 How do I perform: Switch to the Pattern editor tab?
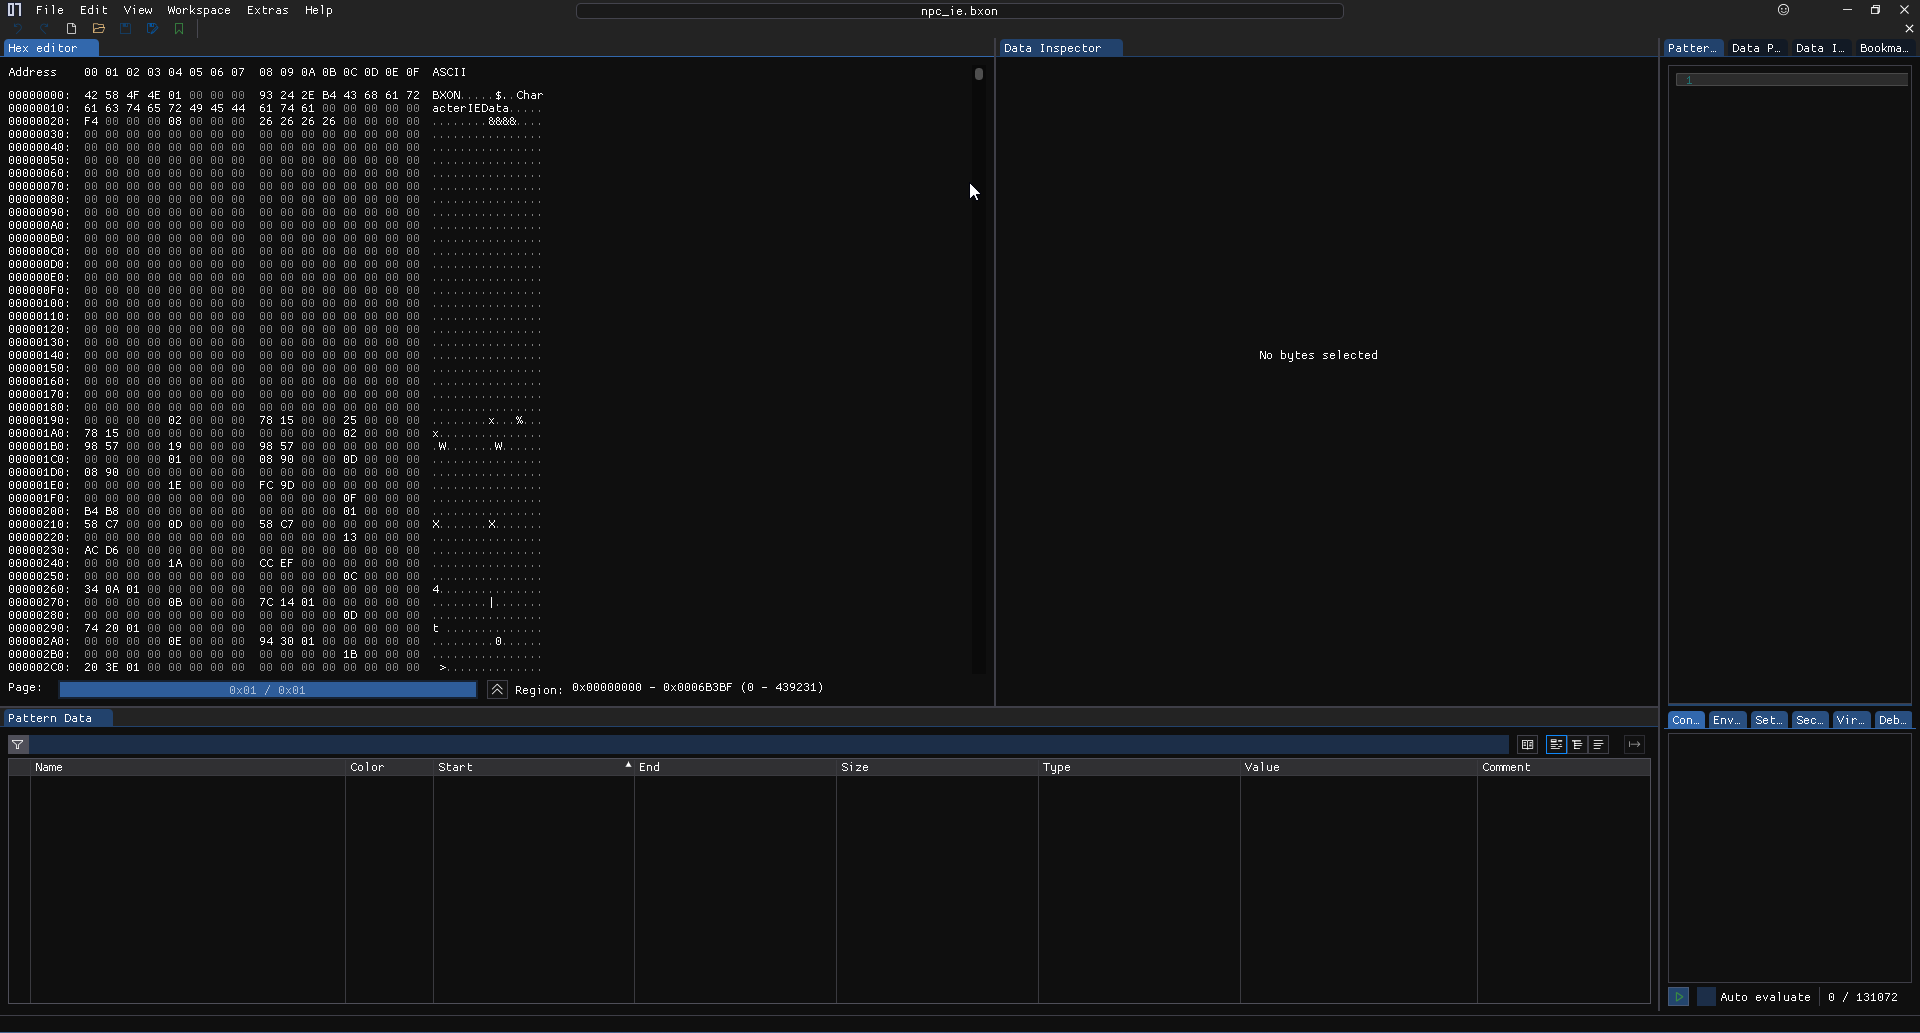(1693, 48)
